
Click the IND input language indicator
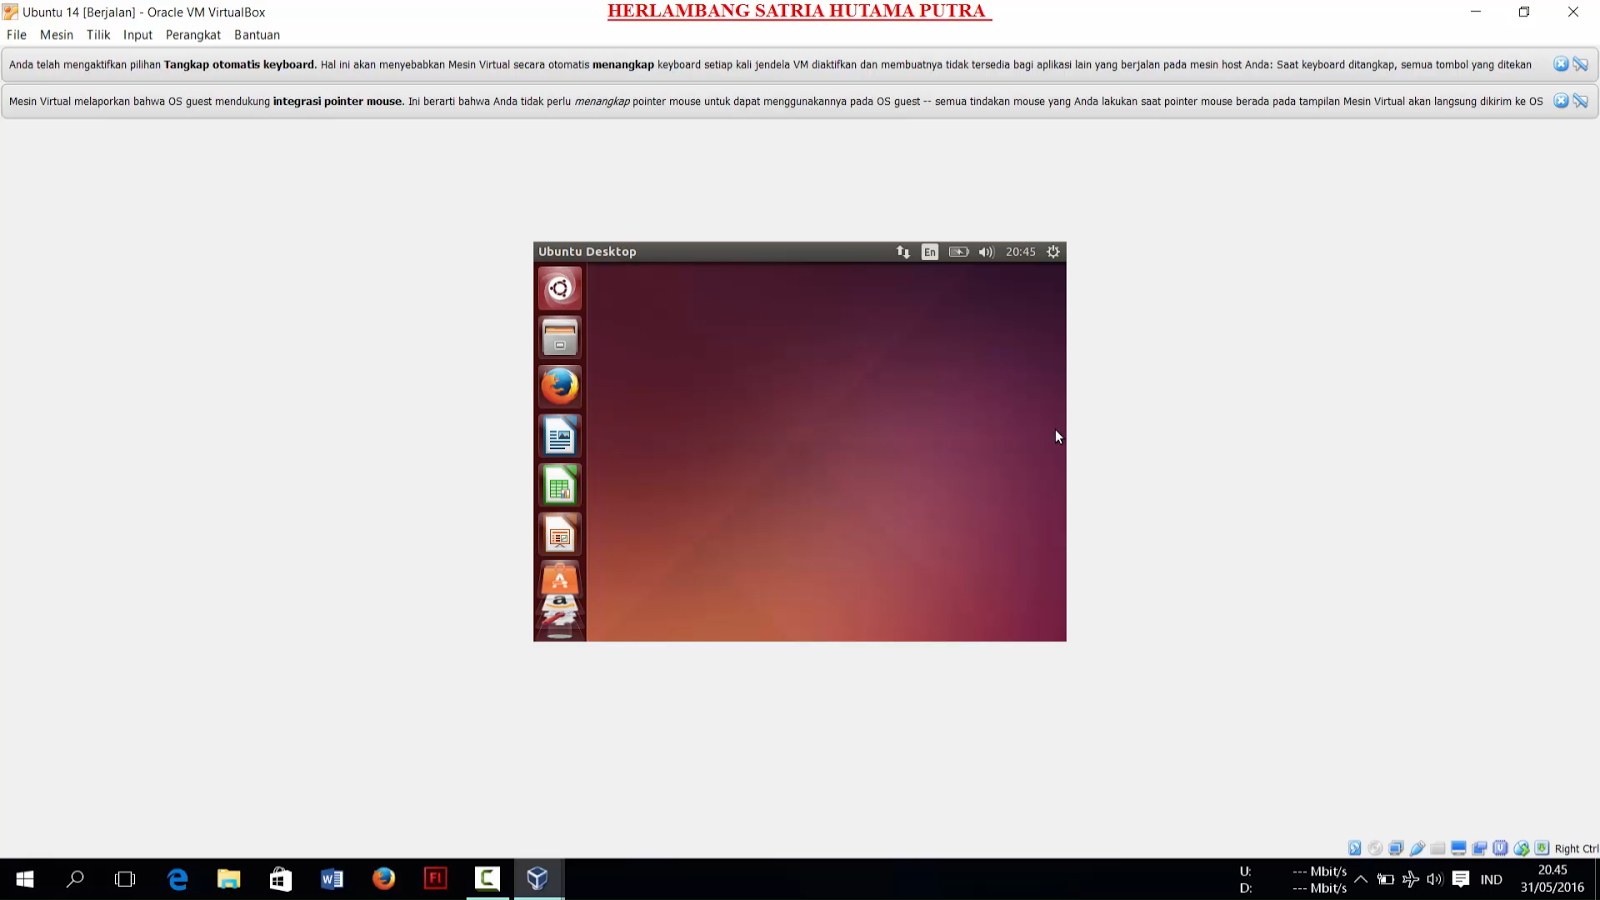[1491, 880]
